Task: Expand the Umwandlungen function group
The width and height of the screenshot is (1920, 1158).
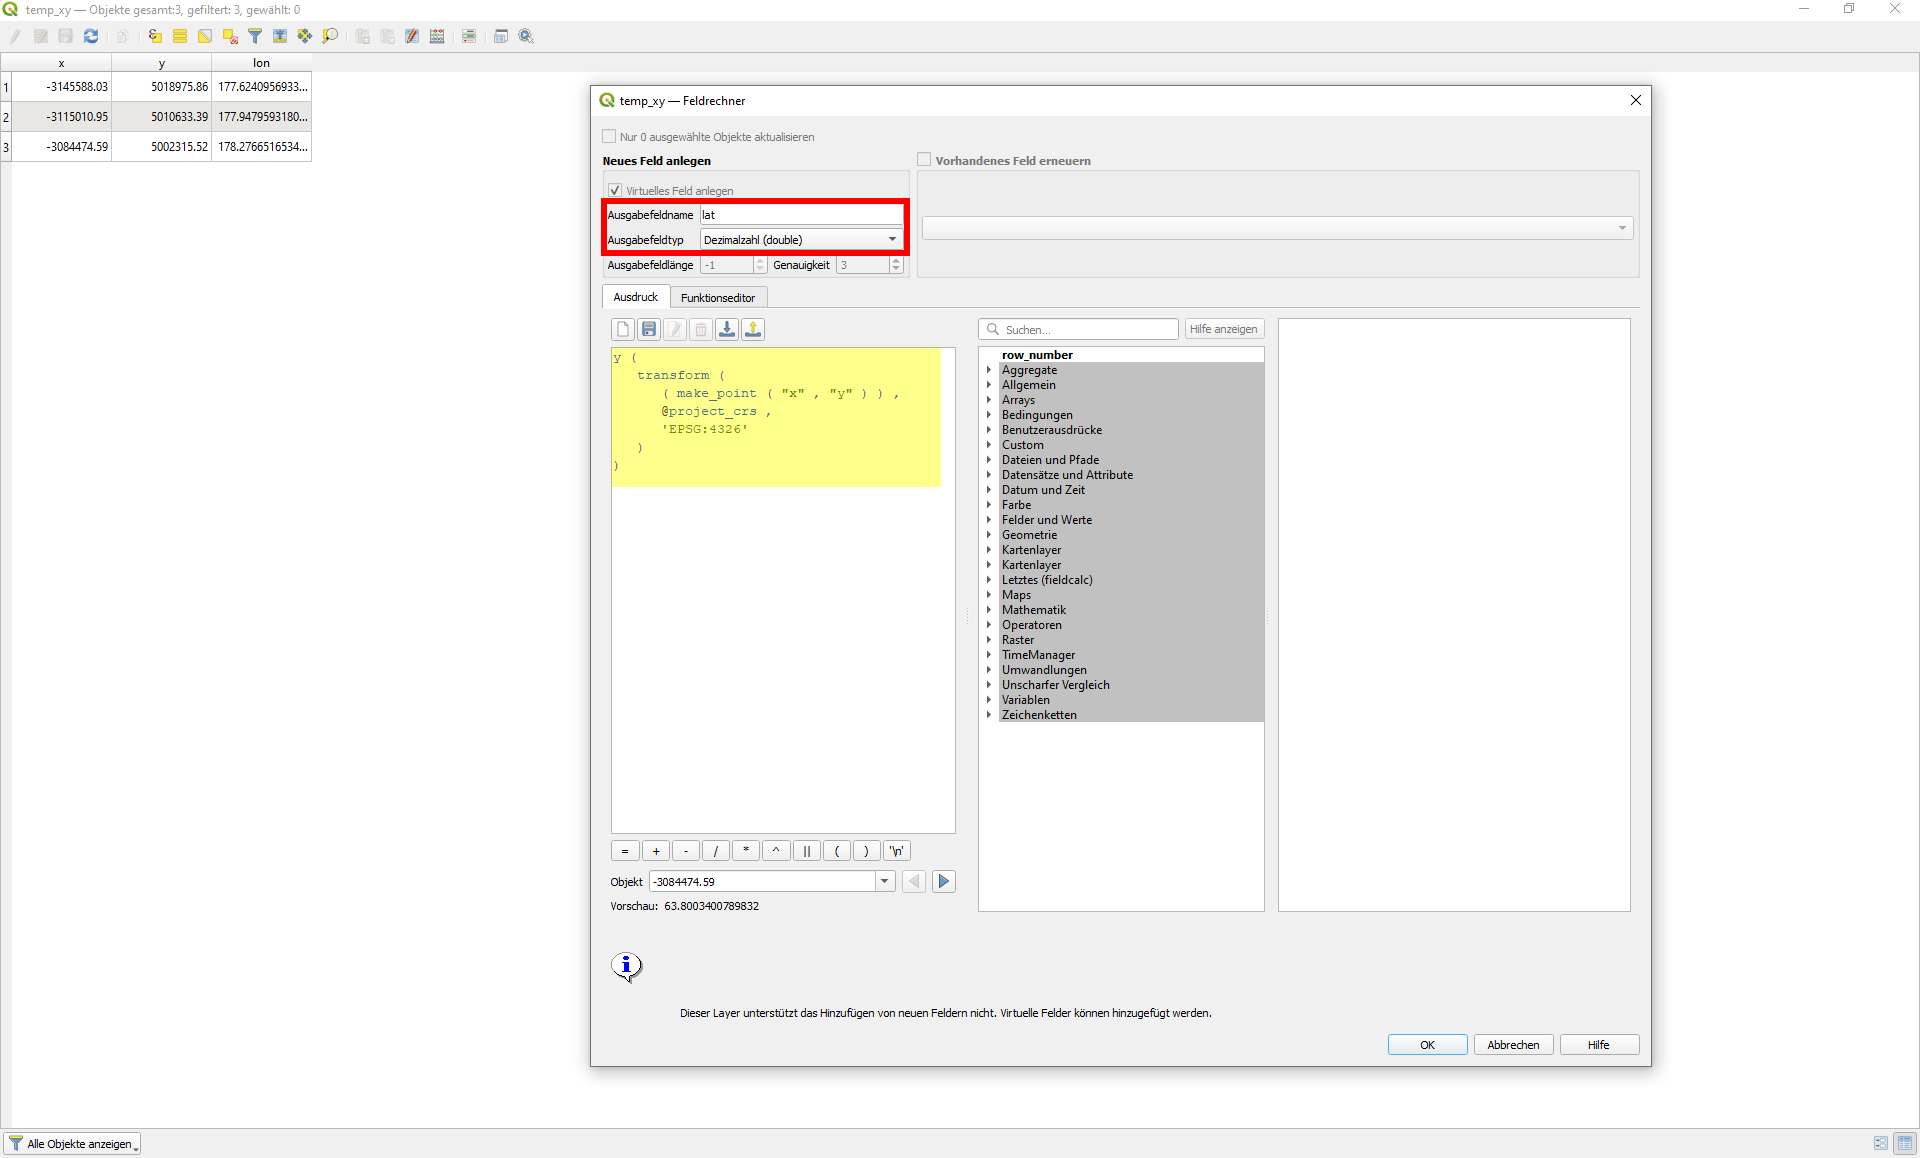Action: (989, 670)
